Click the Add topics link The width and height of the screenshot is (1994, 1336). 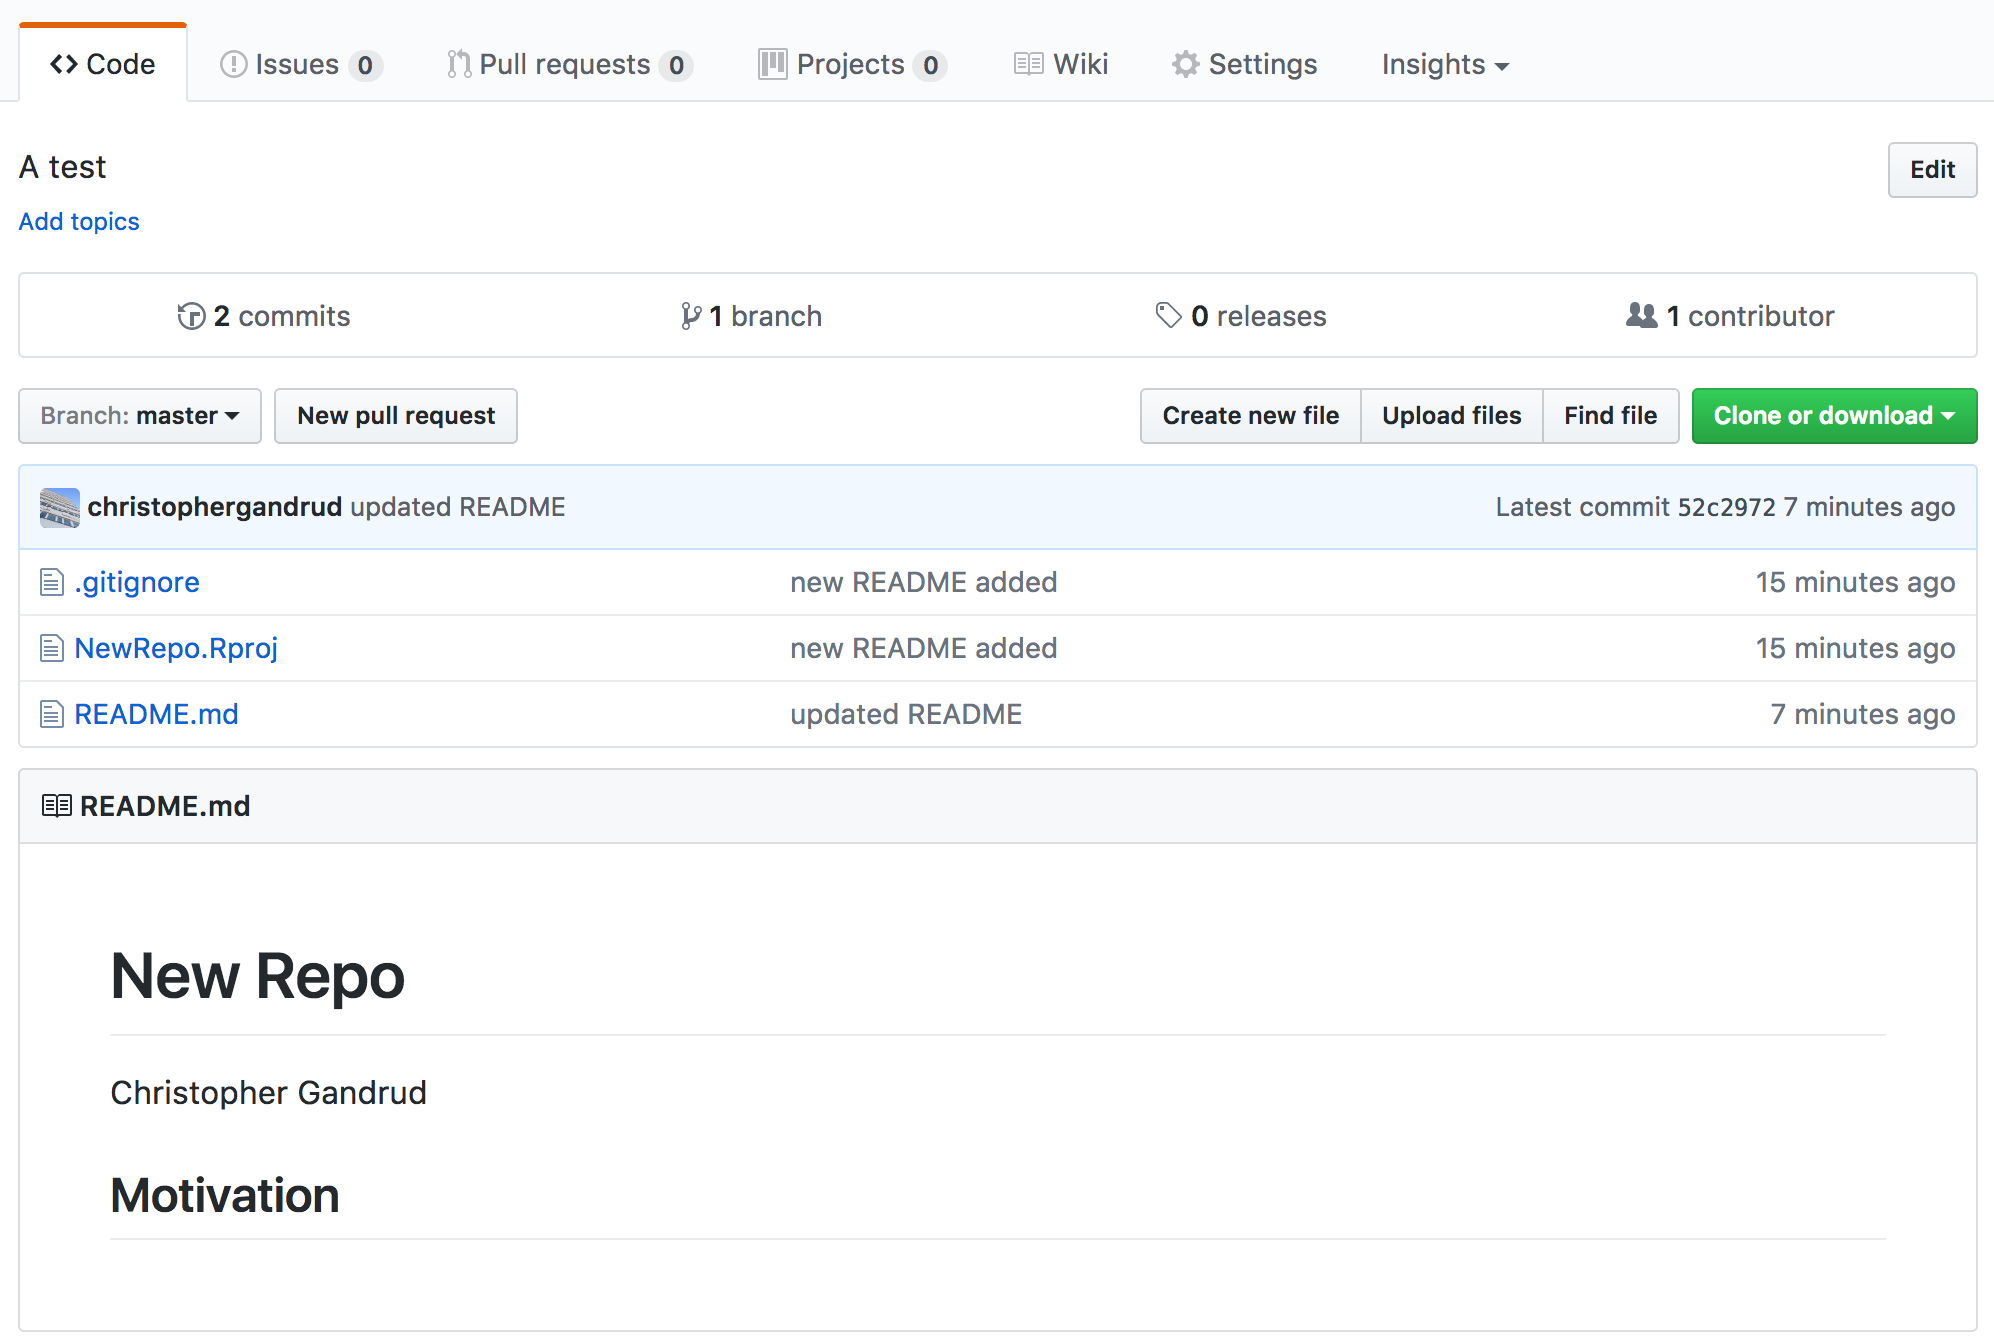pos(79,221)
